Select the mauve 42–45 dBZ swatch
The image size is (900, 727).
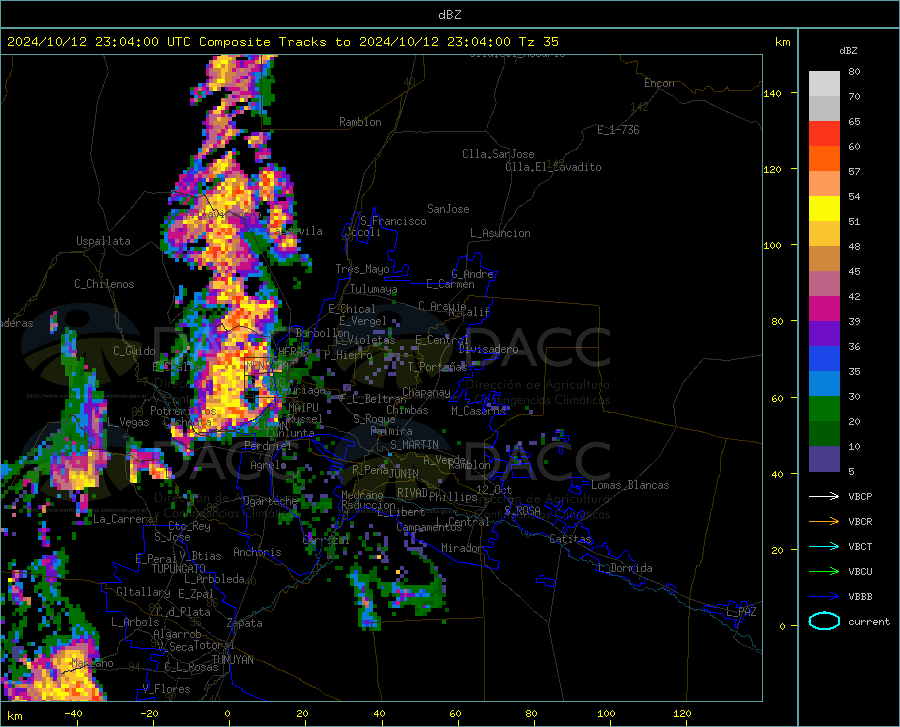[824, 284]
